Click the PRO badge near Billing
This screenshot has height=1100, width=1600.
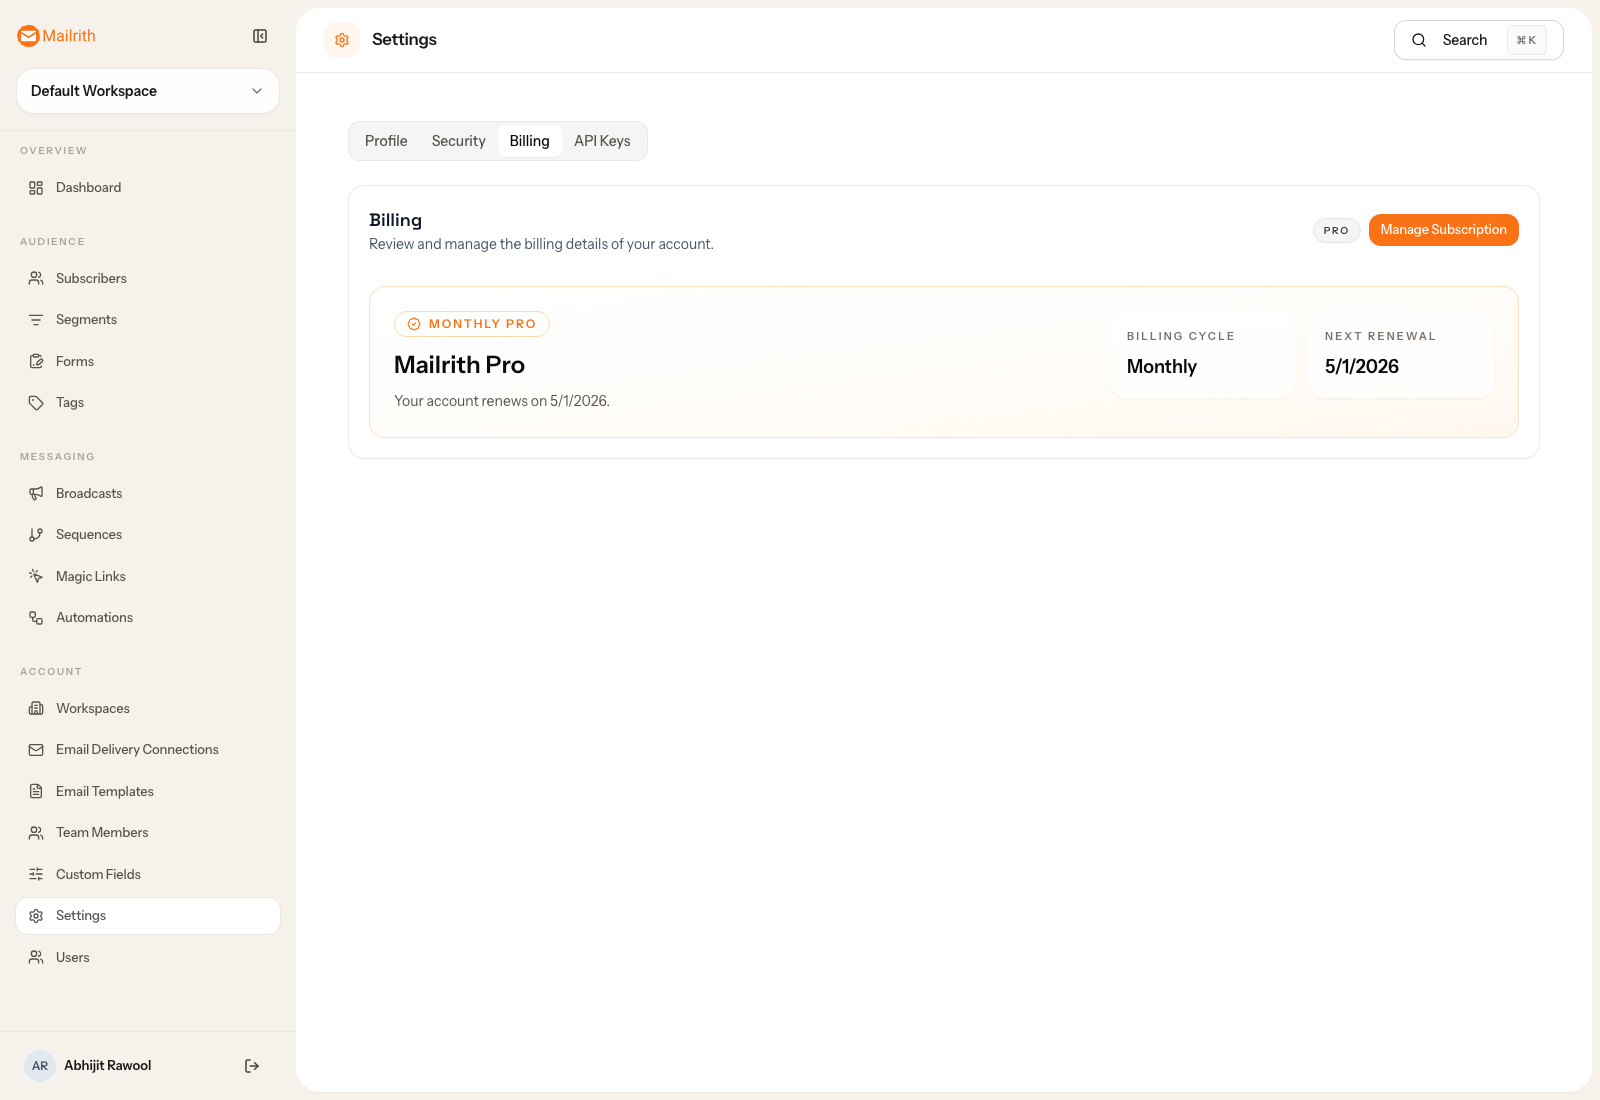[1336, 230]
